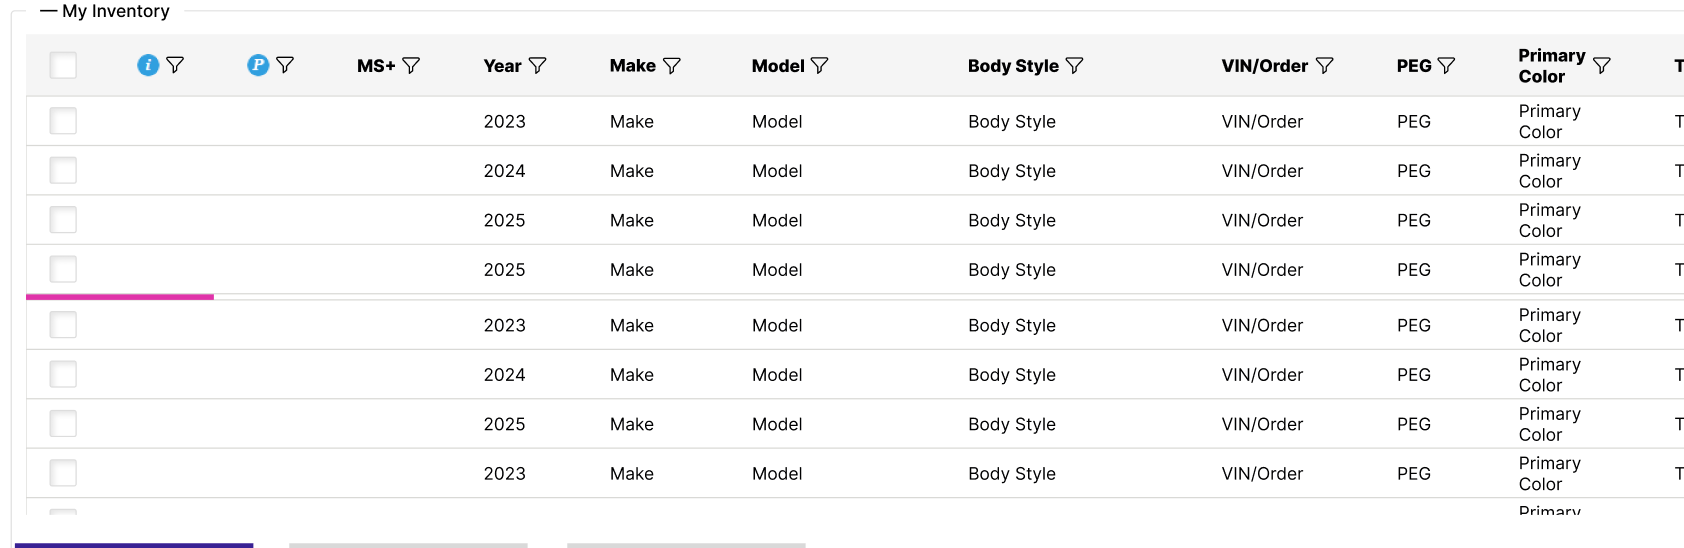The image size is (1684, 548).
Task: Sort by Year column header
Action: click(x=503, y=65)
